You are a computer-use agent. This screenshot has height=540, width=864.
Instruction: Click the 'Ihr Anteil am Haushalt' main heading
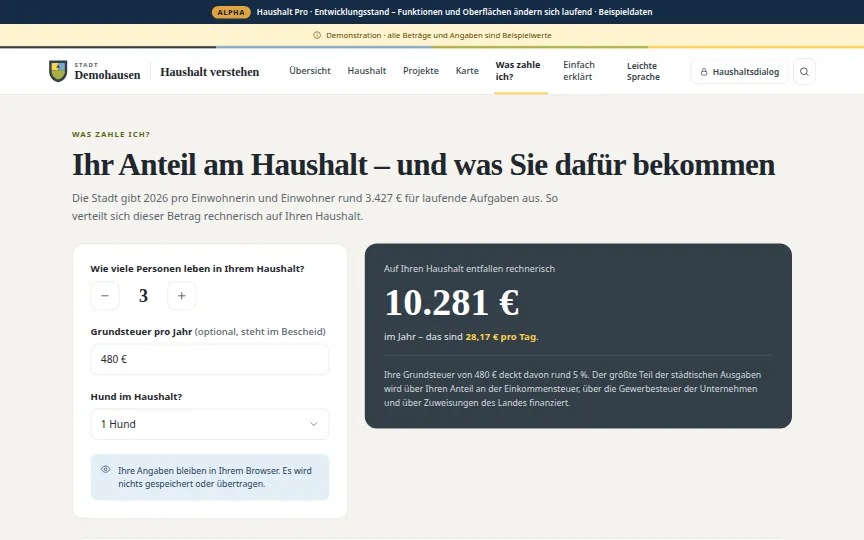click(423, 164)
